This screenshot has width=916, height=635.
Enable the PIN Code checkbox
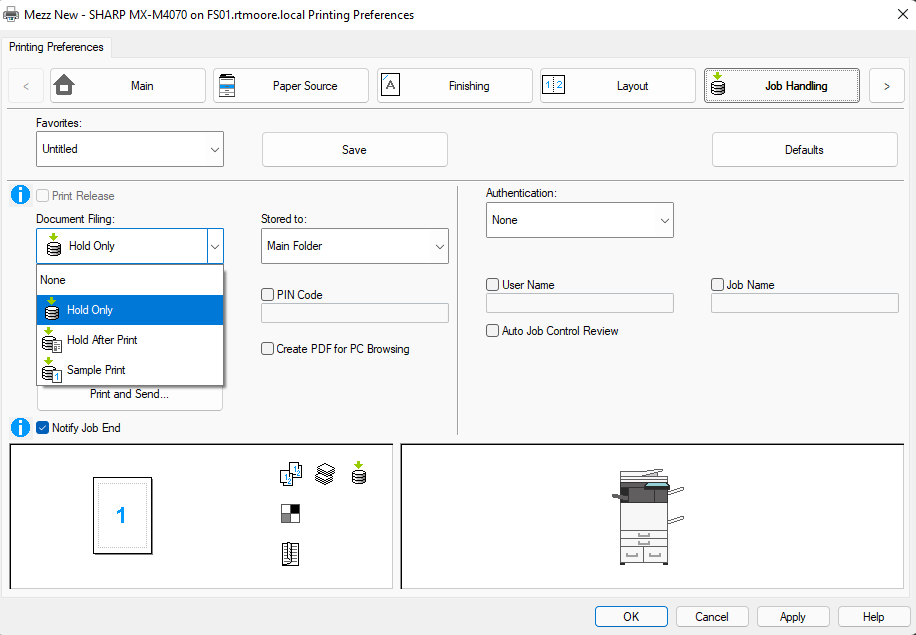[268, 295]
